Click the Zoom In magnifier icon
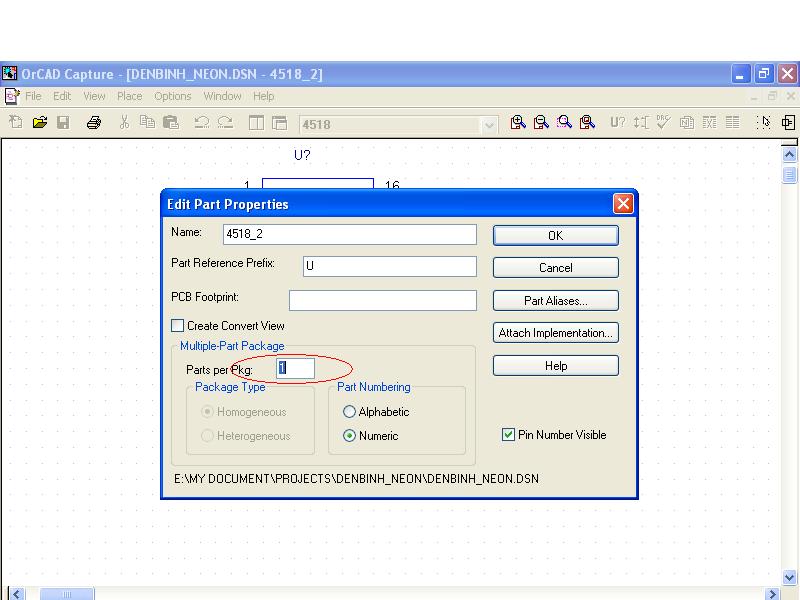 [518, 122]
